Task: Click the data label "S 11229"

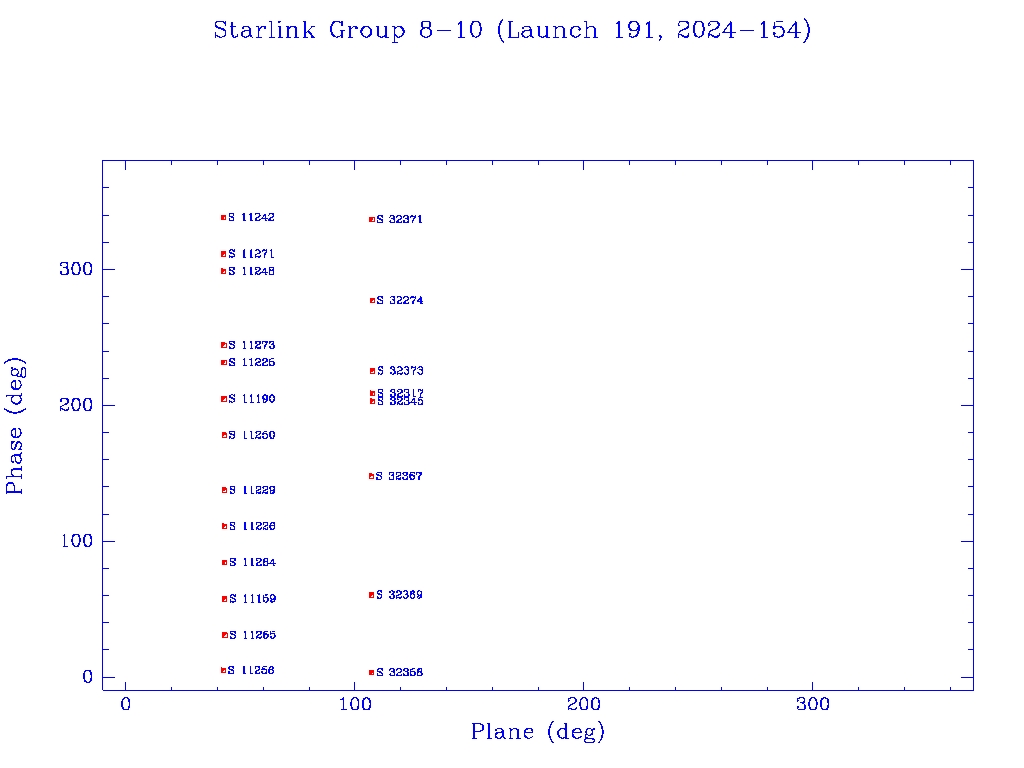Action: pyautogui.click(x=252, y=490)
